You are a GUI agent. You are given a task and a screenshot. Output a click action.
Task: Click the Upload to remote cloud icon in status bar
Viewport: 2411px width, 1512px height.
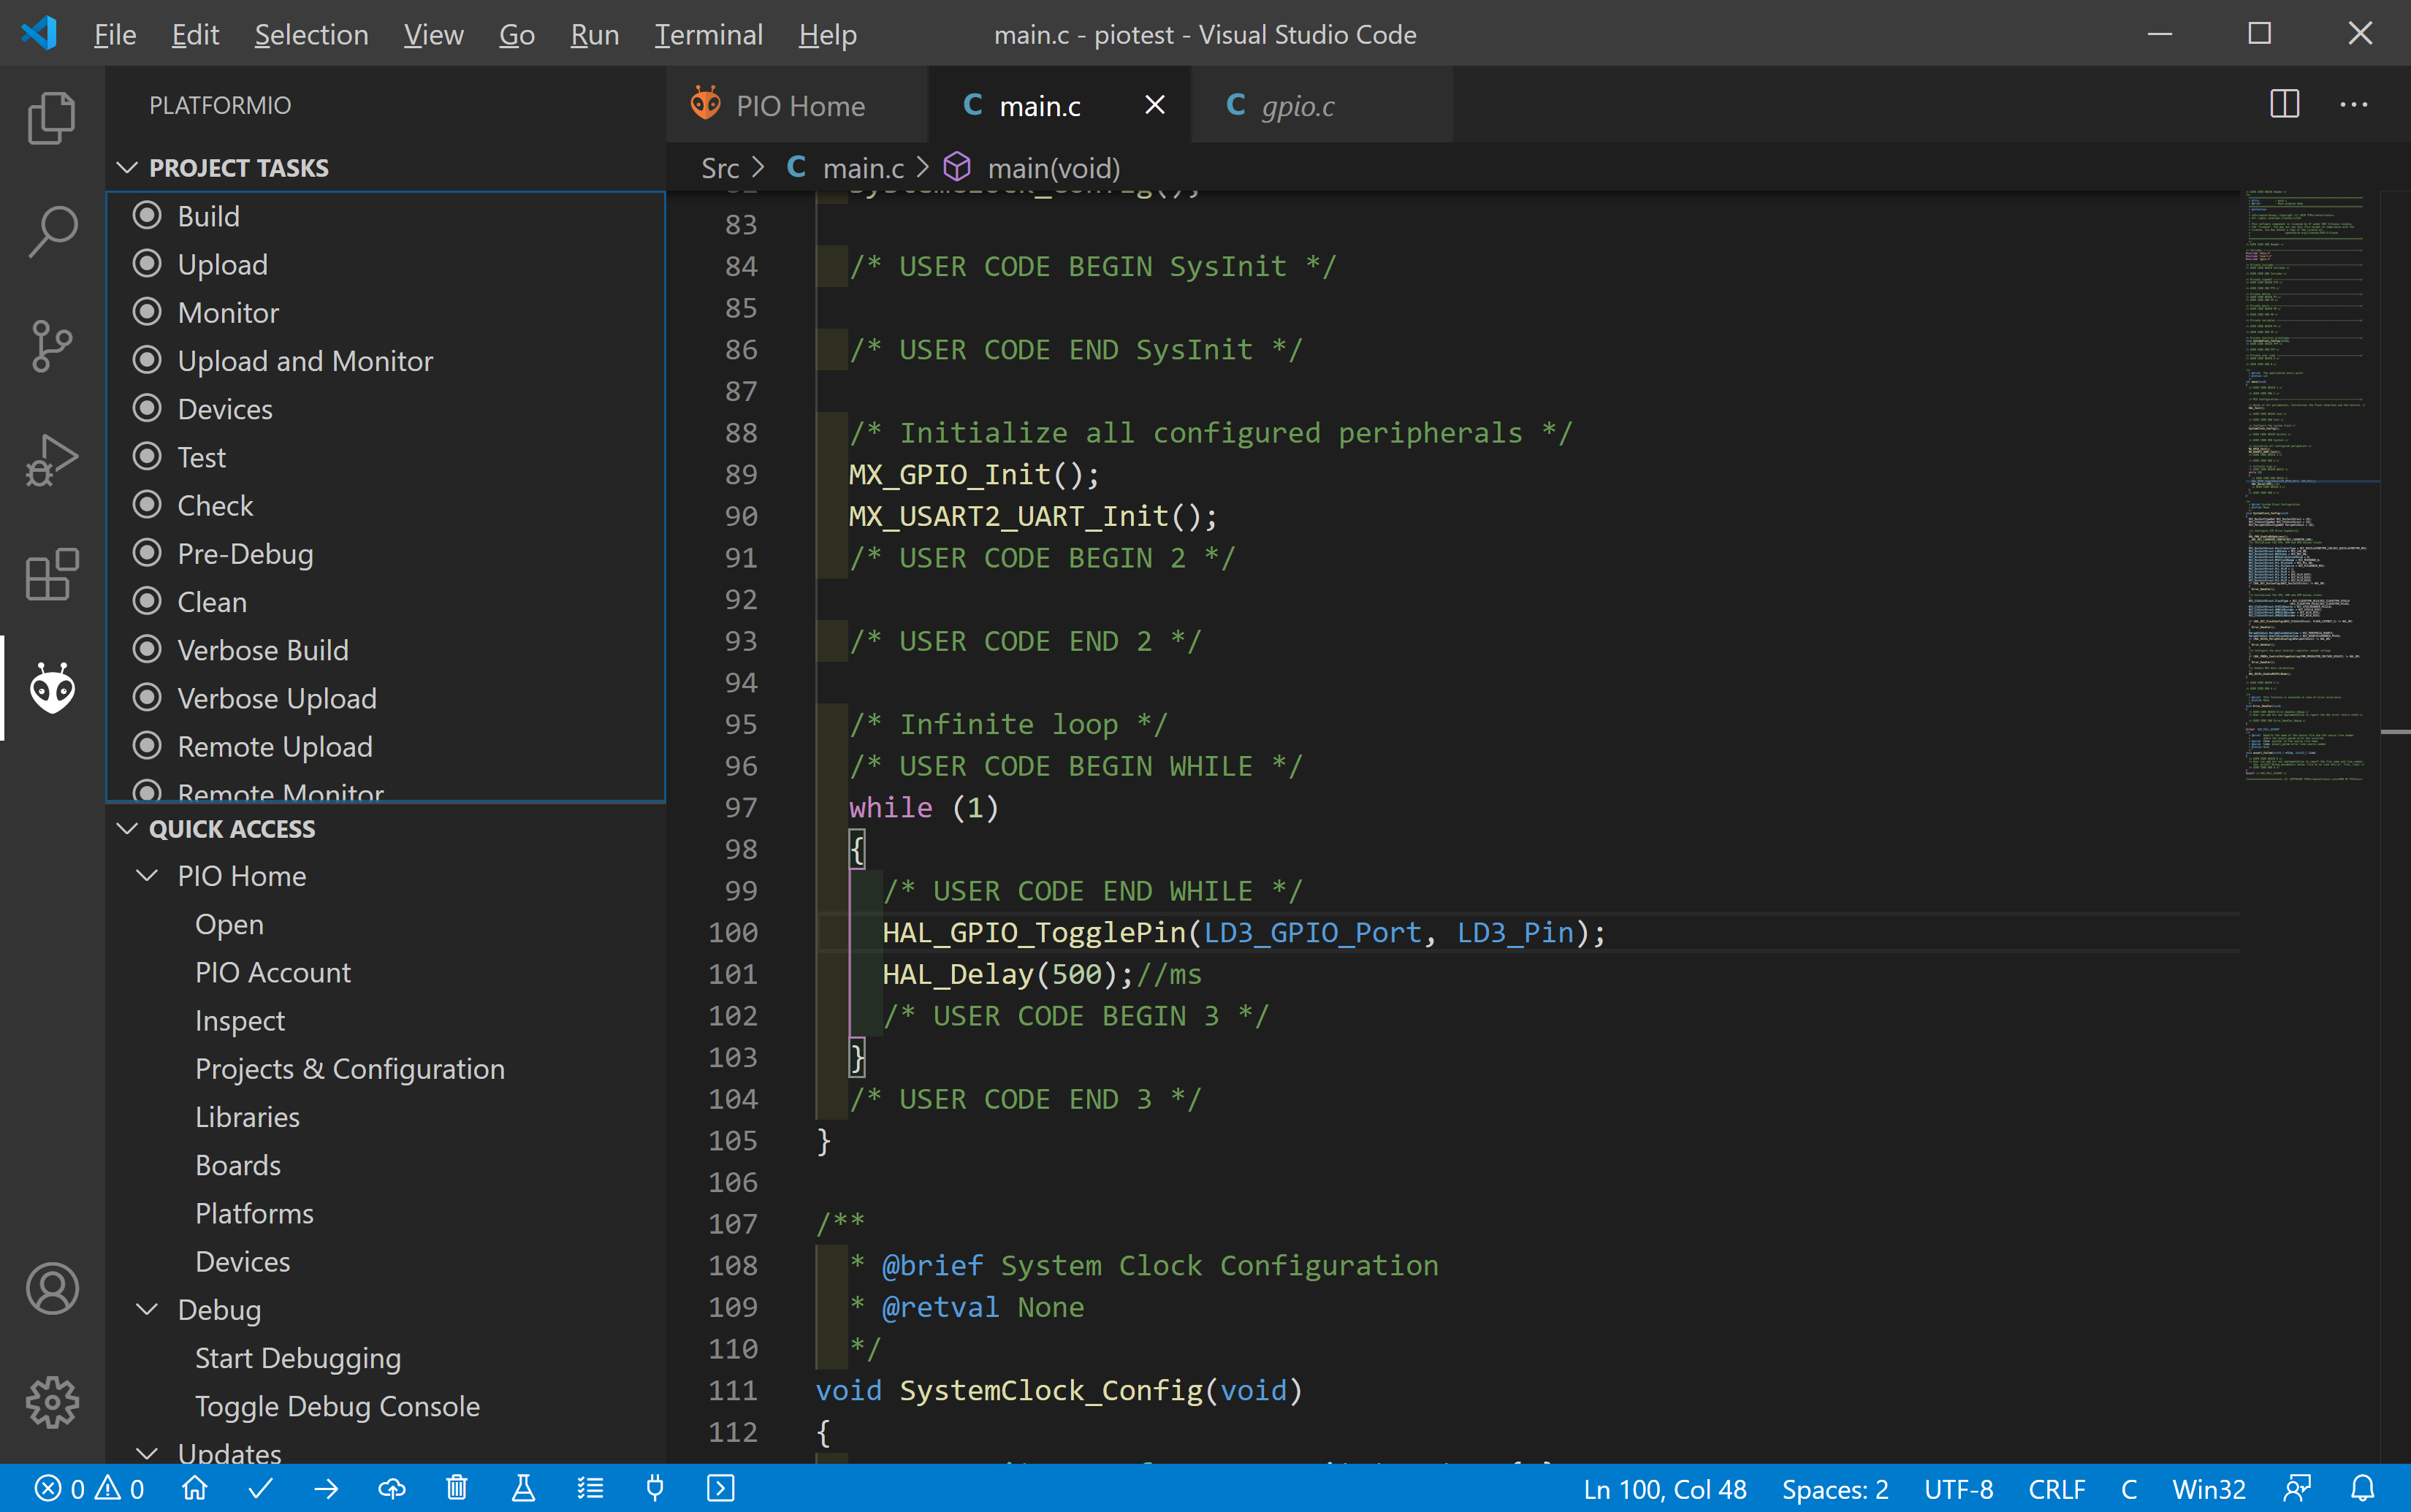coord(392,1488)
